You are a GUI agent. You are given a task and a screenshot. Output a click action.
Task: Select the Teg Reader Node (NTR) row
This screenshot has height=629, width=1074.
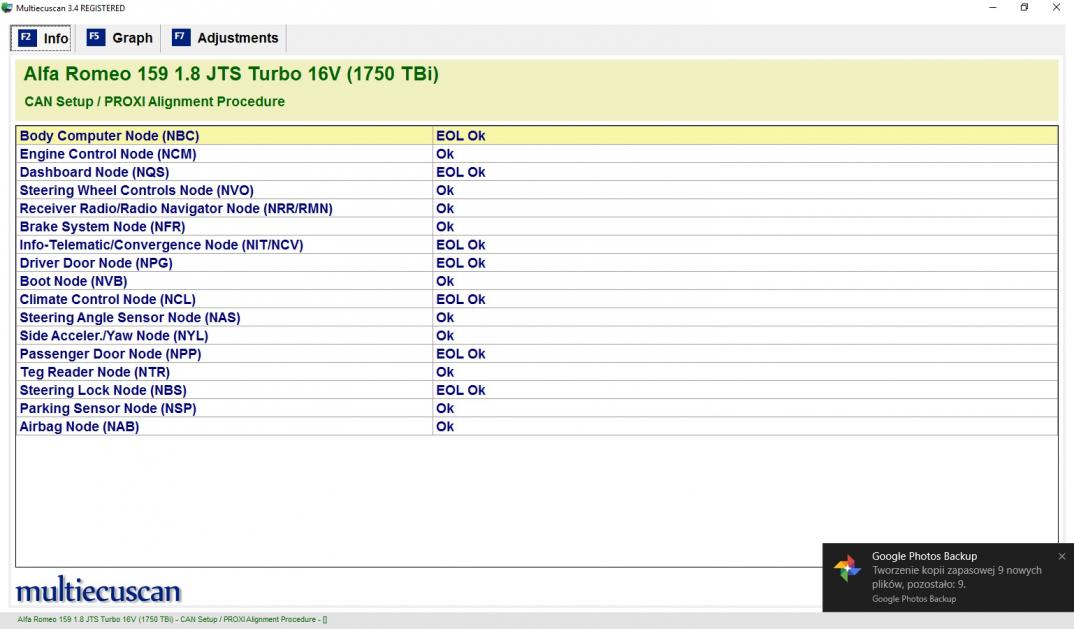(x=537, y=372)
